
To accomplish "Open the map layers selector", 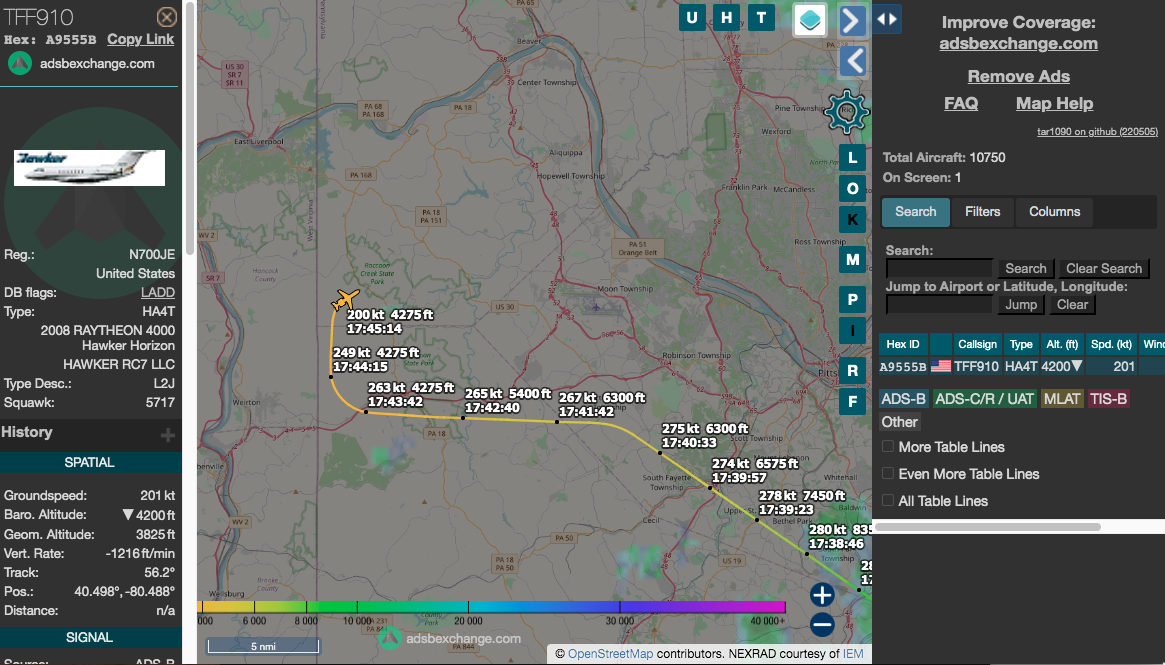I will click(x=810, y=19).
